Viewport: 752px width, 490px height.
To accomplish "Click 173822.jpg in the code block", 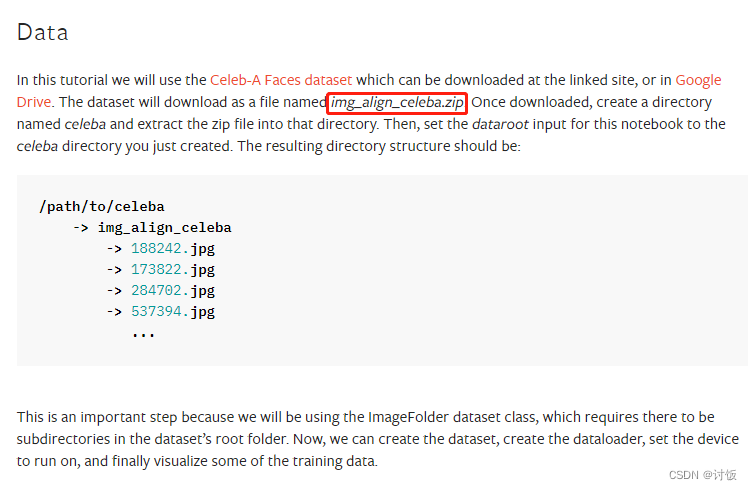I will point(173,270).
